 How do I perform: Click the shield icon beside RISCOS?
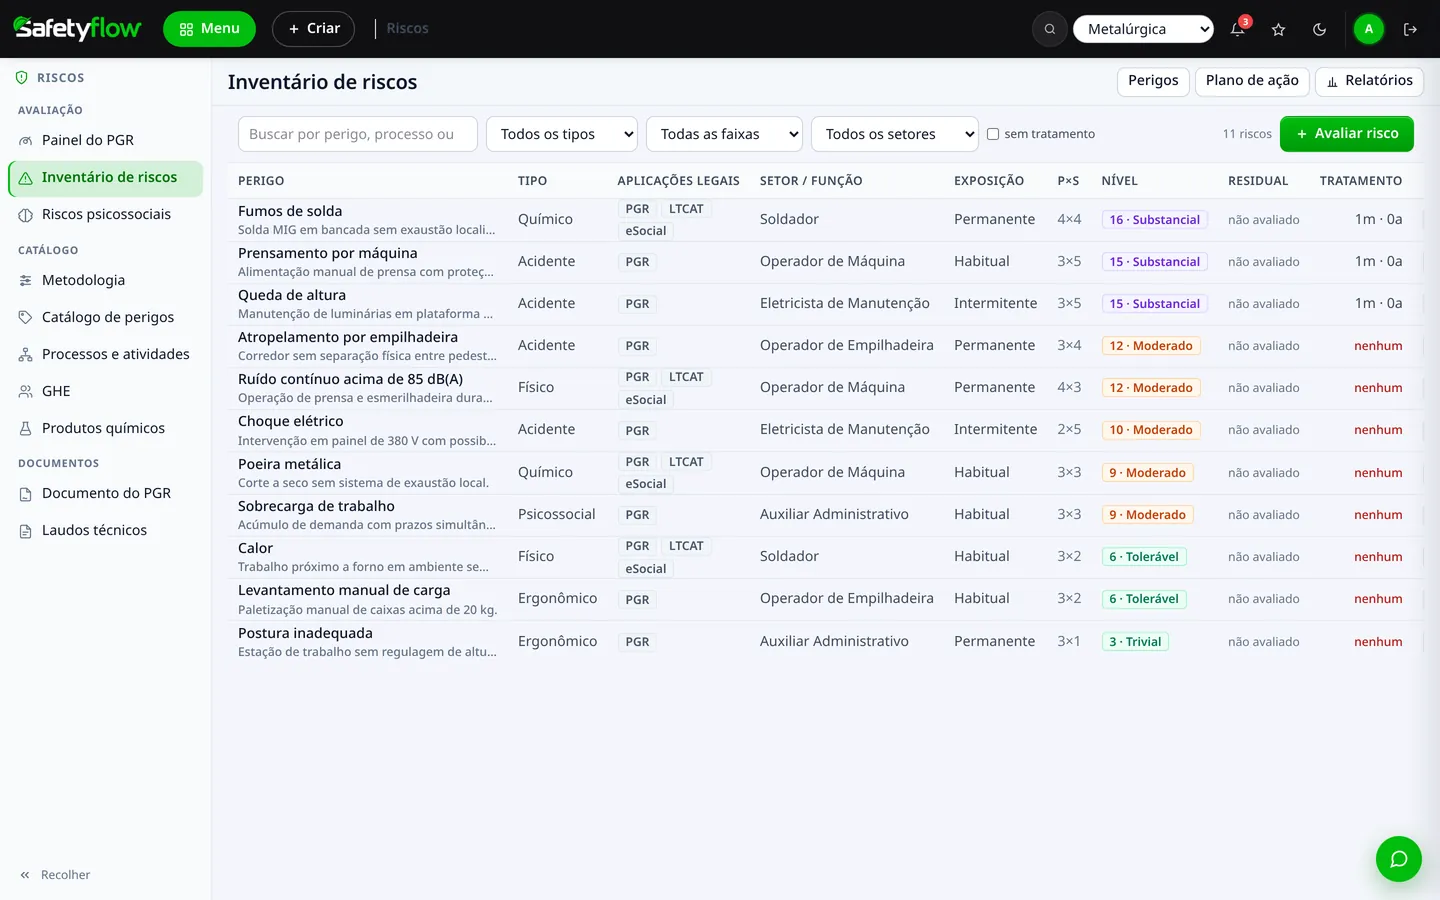click(x=22, y=77)
